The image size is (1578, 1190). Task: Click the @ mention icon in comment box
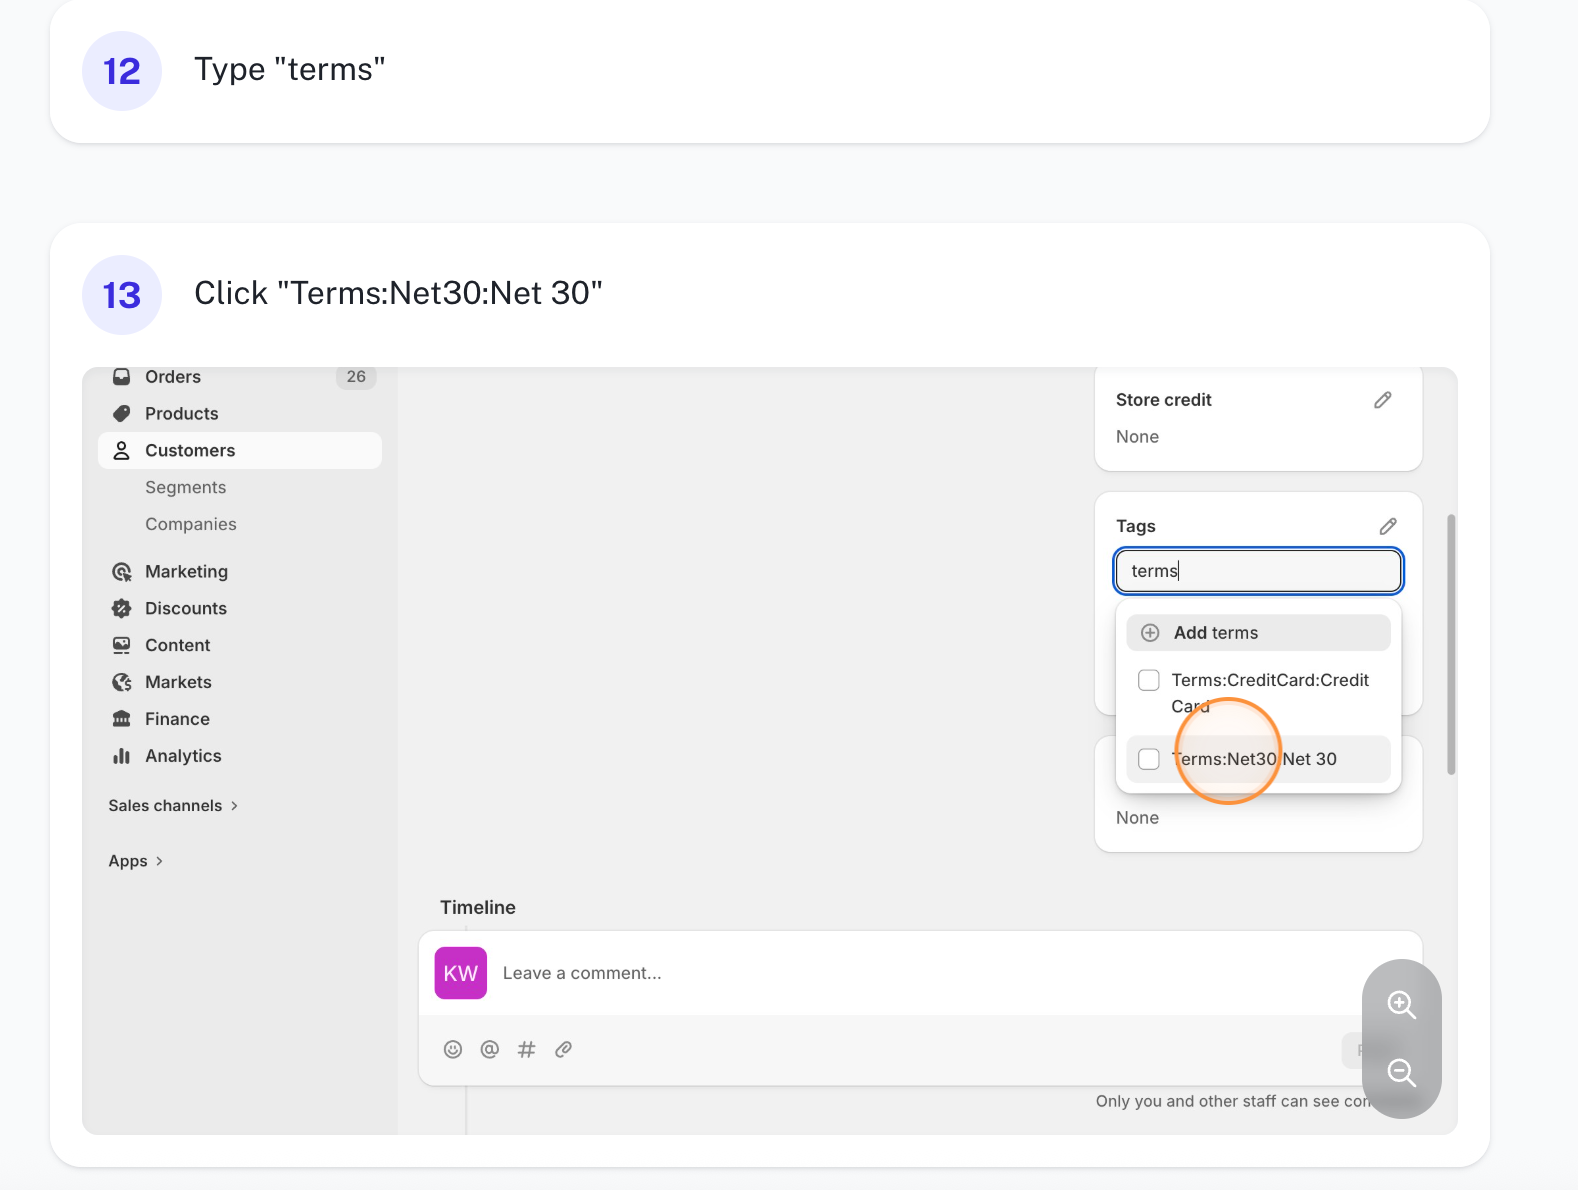coord(490,1049)
